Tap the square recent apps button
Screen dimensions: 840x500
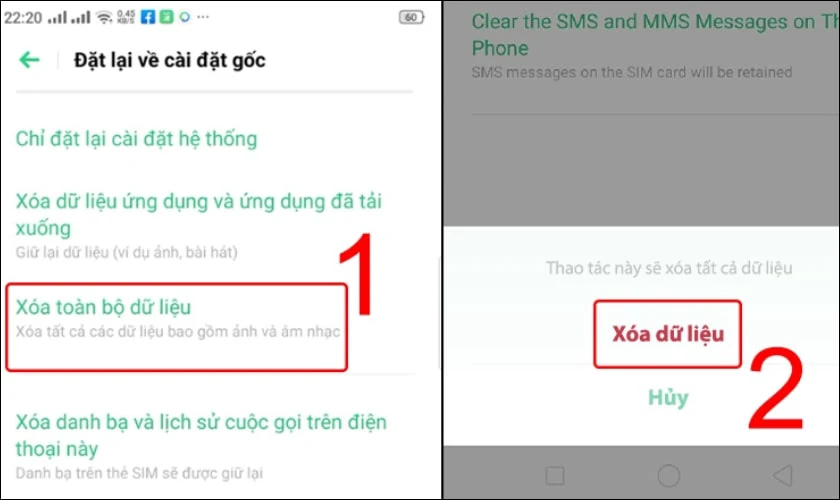pyautogui.click(x=555, y=475)
